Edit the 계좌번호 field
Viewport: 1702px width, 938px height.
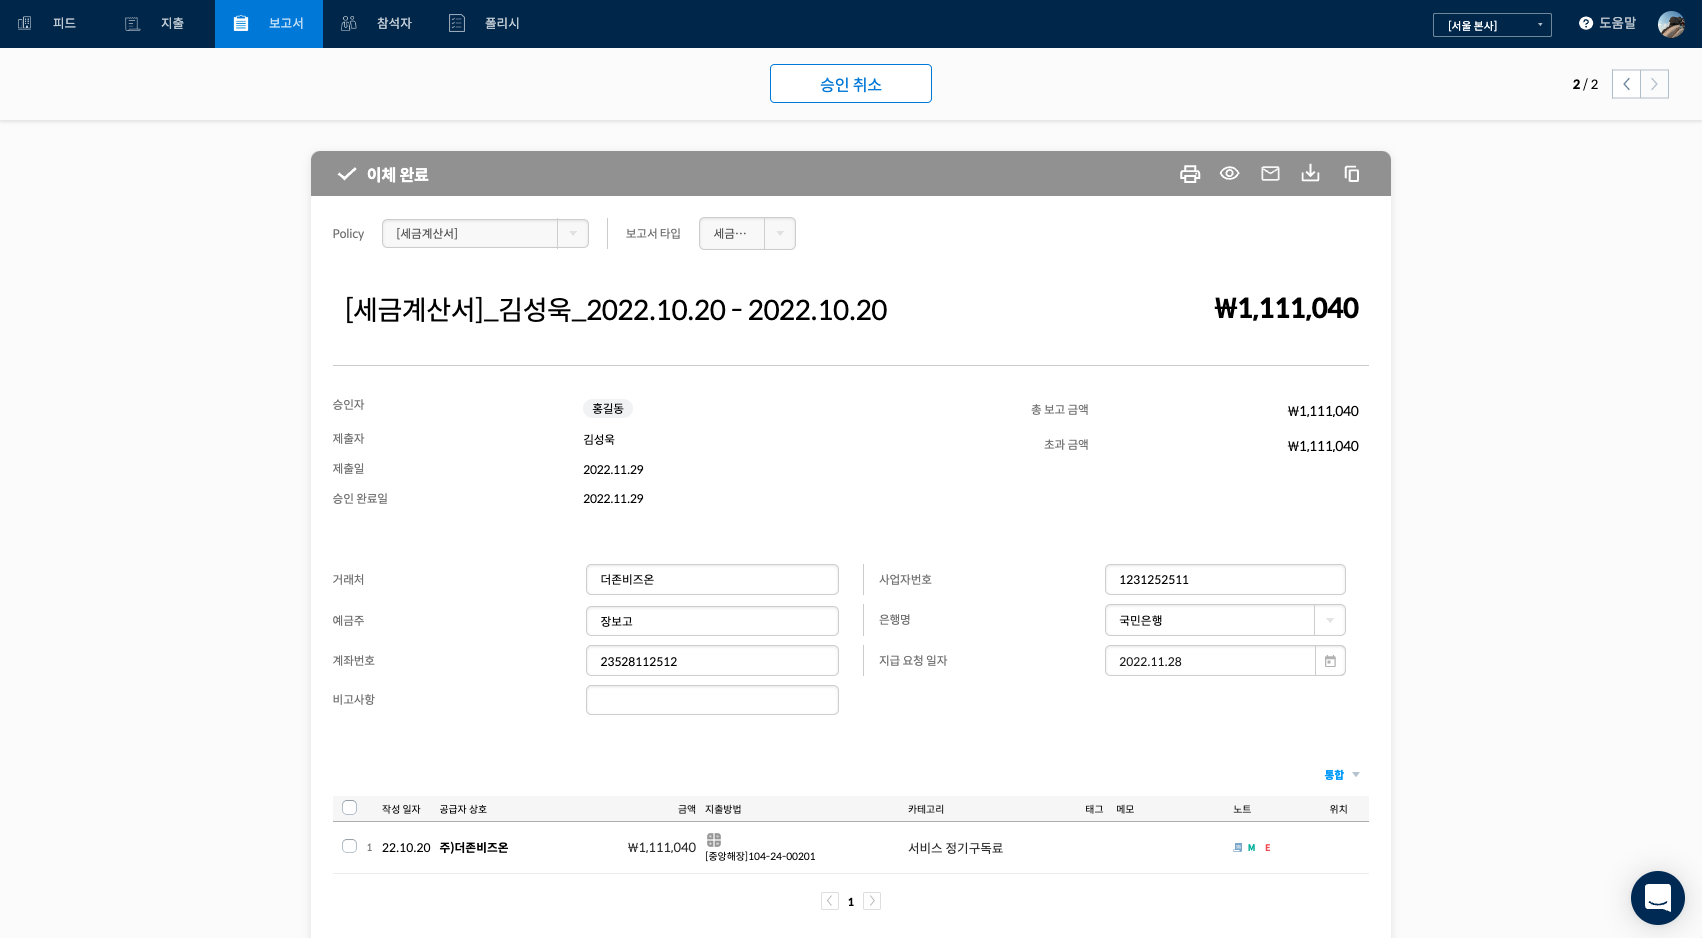click(712, 661)
